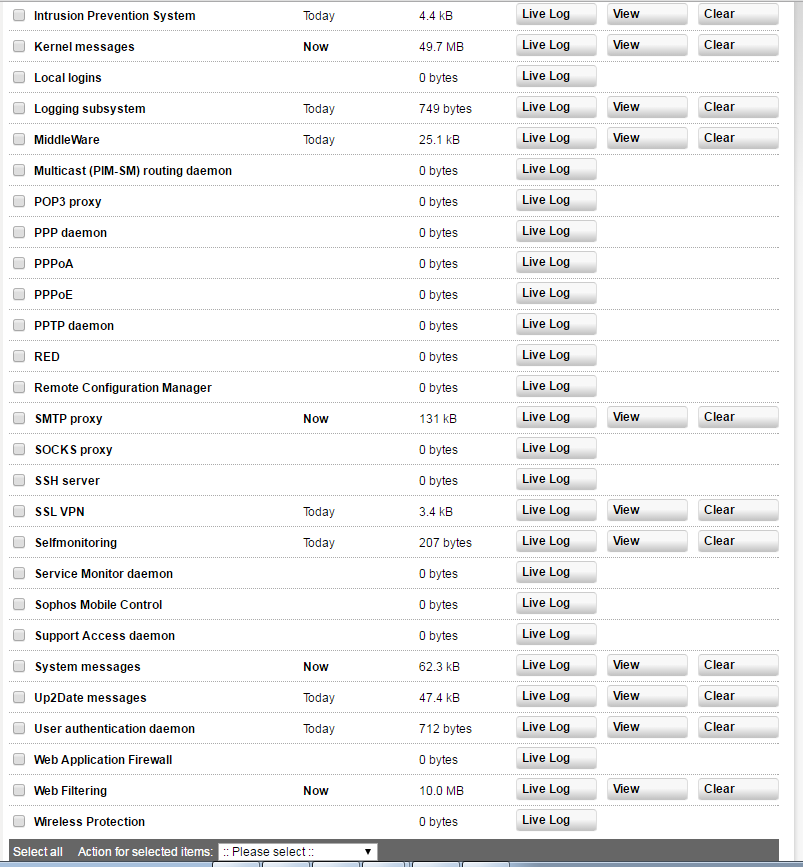This screenshot has height=867, width=803.
Task: Clear the SSL VPN log
Action: tap(738, 510)
